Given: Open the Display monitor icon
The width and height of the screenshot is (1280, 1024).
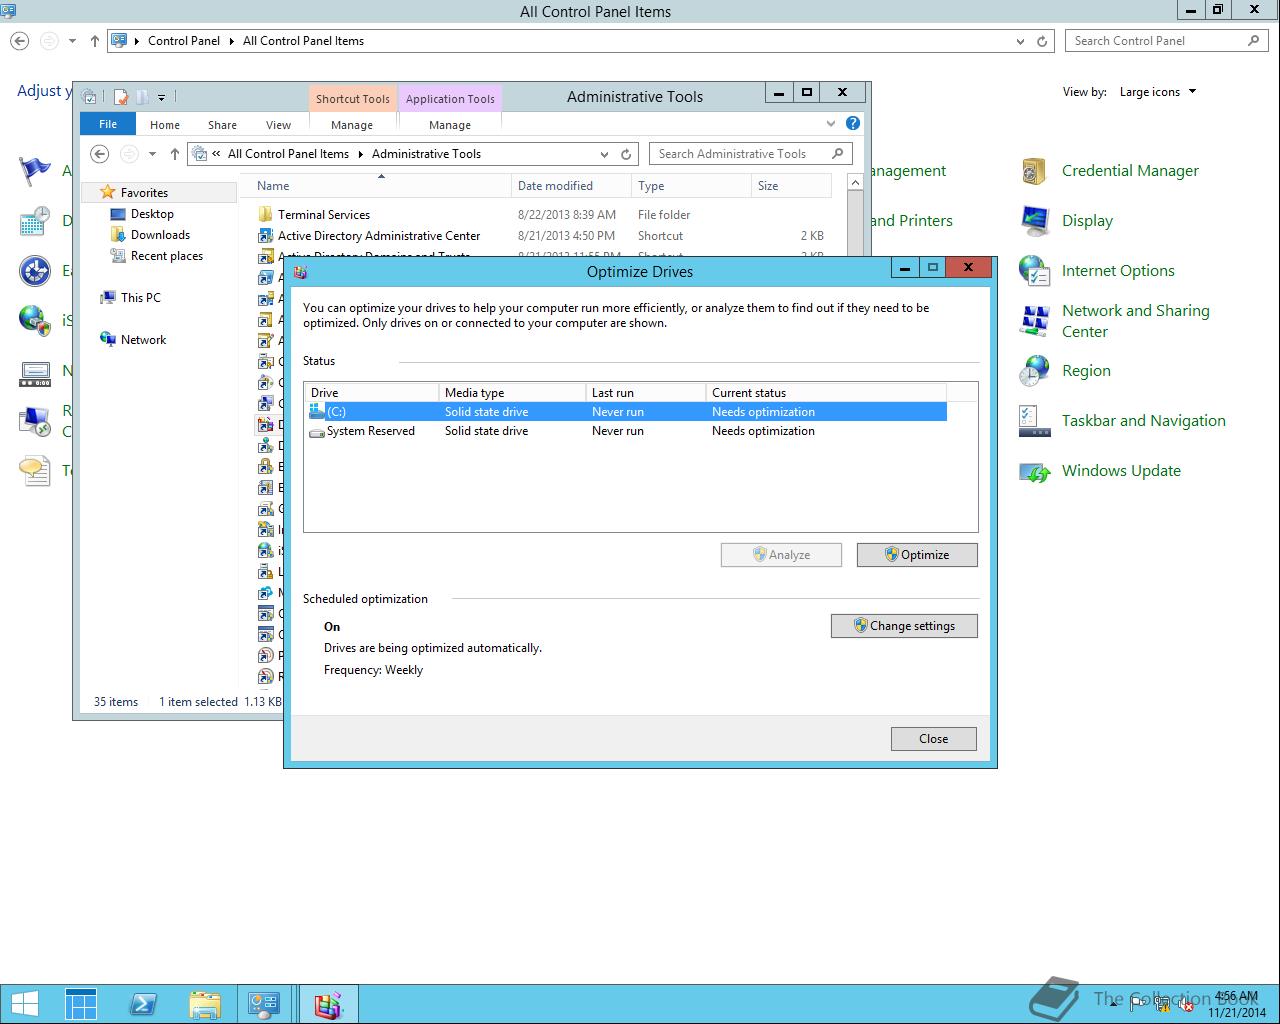Looking at the screenshot, I should pyautogui.click(x=1034, y=221).
